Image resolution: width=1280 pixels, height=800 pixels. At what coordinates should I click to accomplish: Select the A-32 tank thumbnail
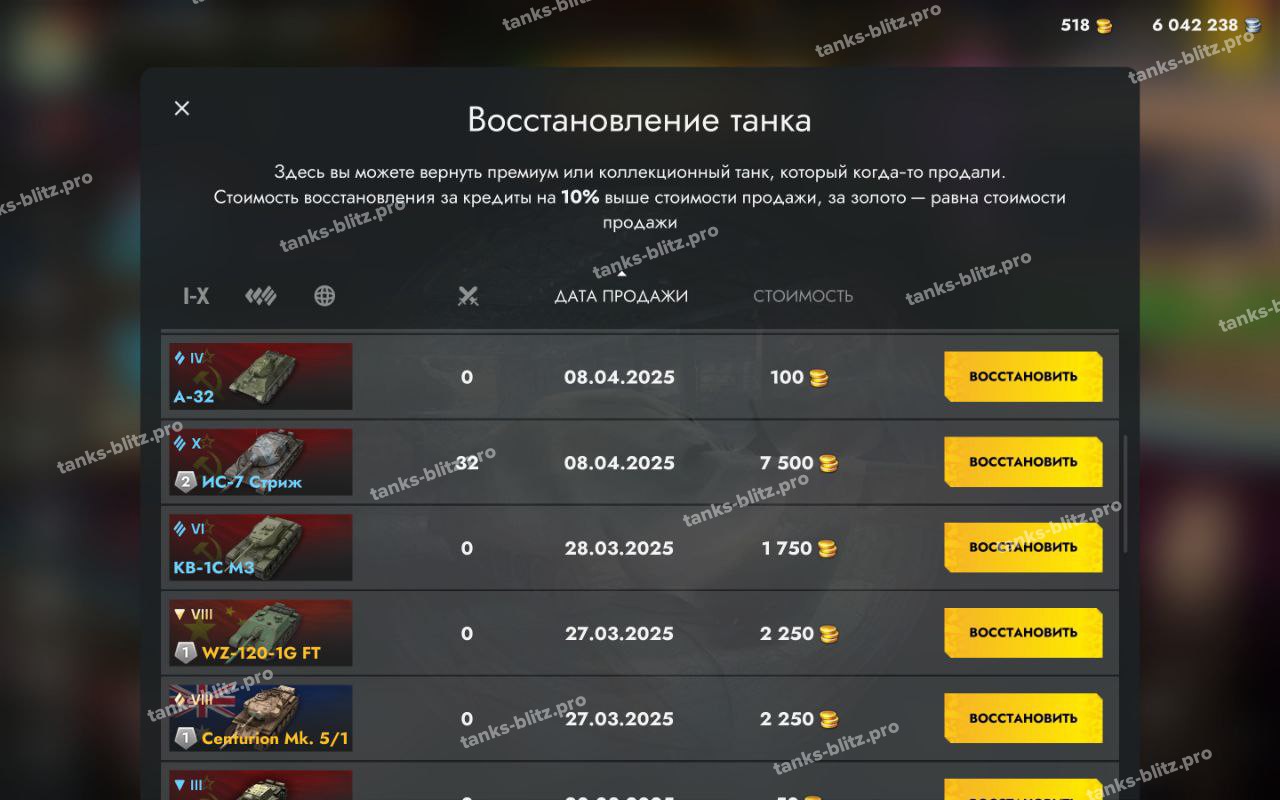[261, 377]
